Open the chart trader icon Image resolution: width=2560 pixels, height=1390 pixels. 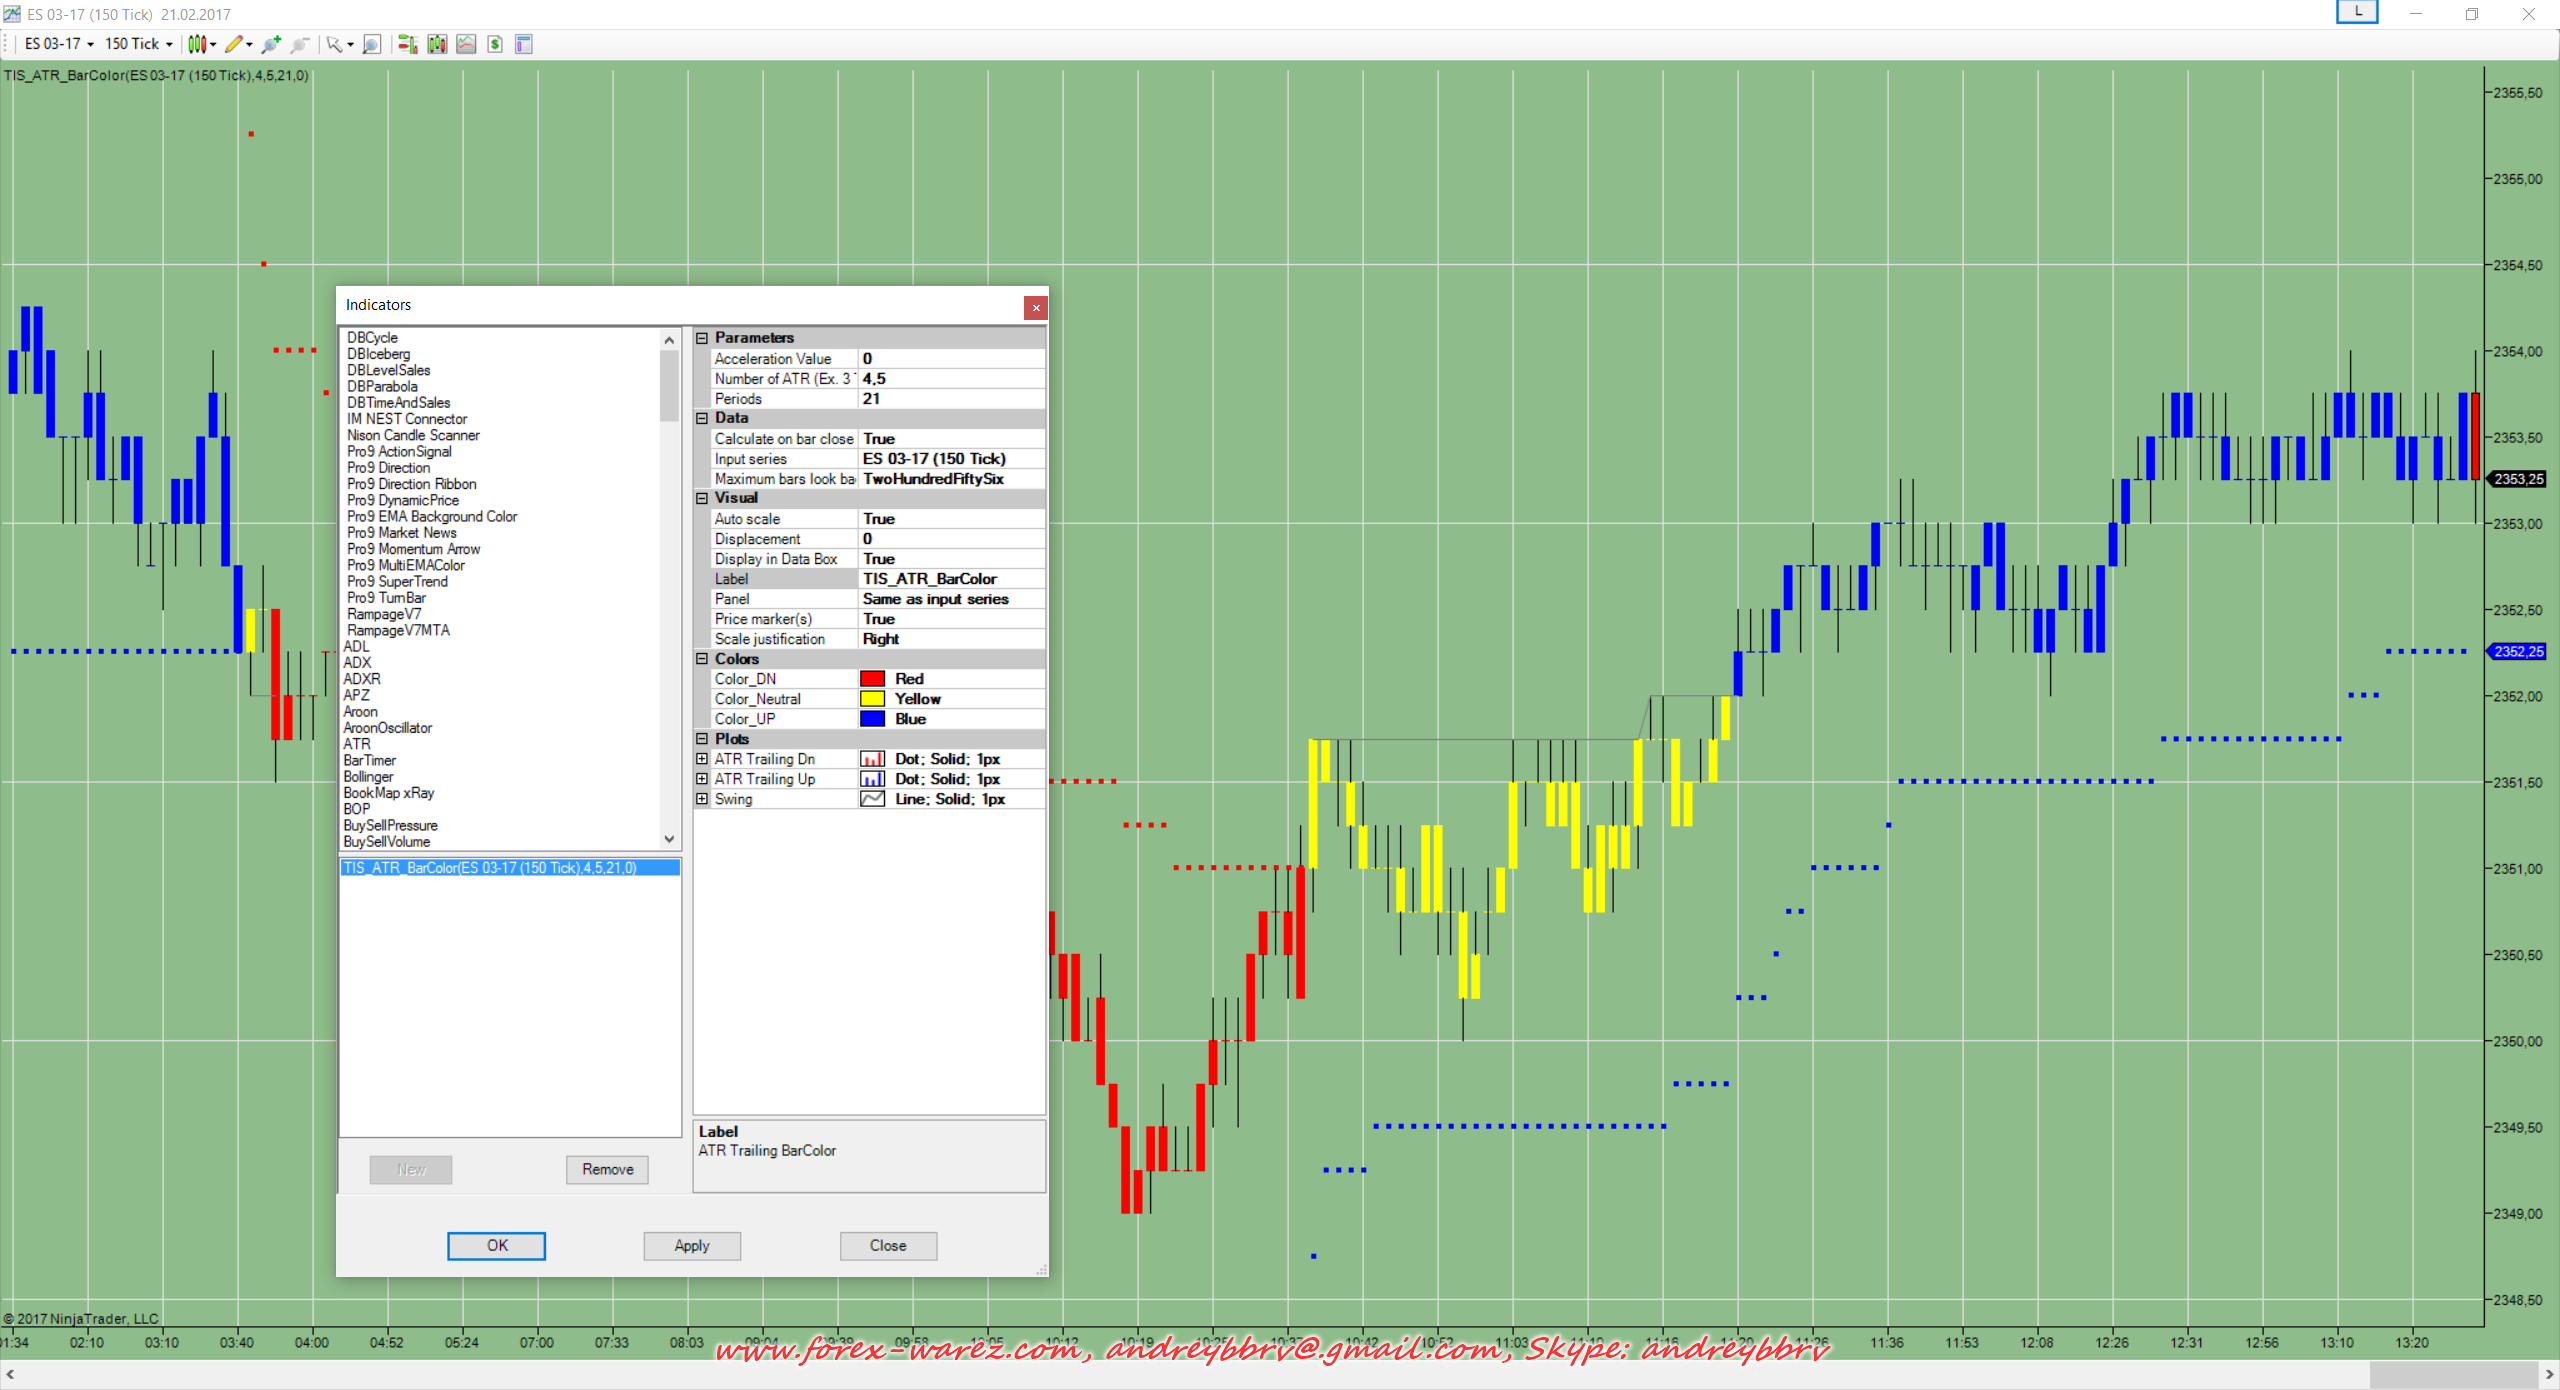click(407, 44)
